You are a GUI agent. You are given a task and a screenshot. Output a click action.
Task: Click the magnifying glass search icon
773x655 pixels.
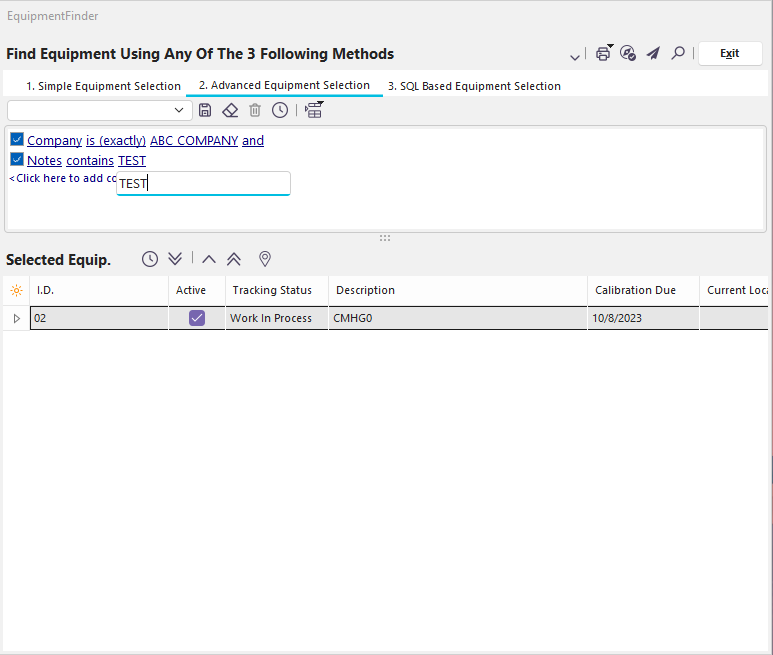[678, 53]
